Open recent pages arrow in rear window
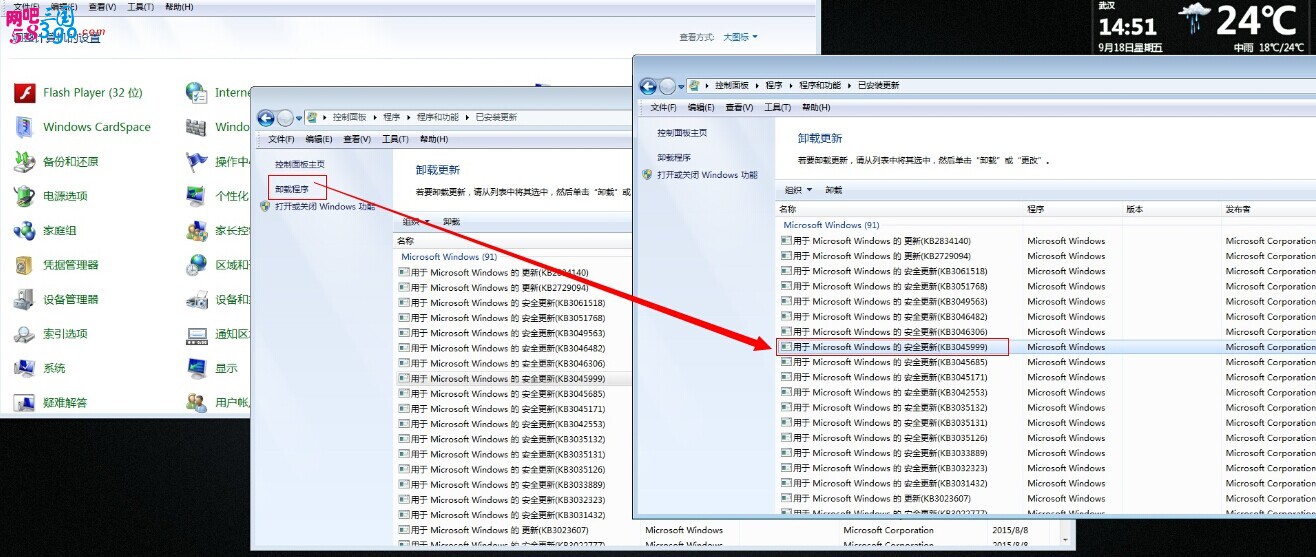1316x557 pixels. (298, 118)
